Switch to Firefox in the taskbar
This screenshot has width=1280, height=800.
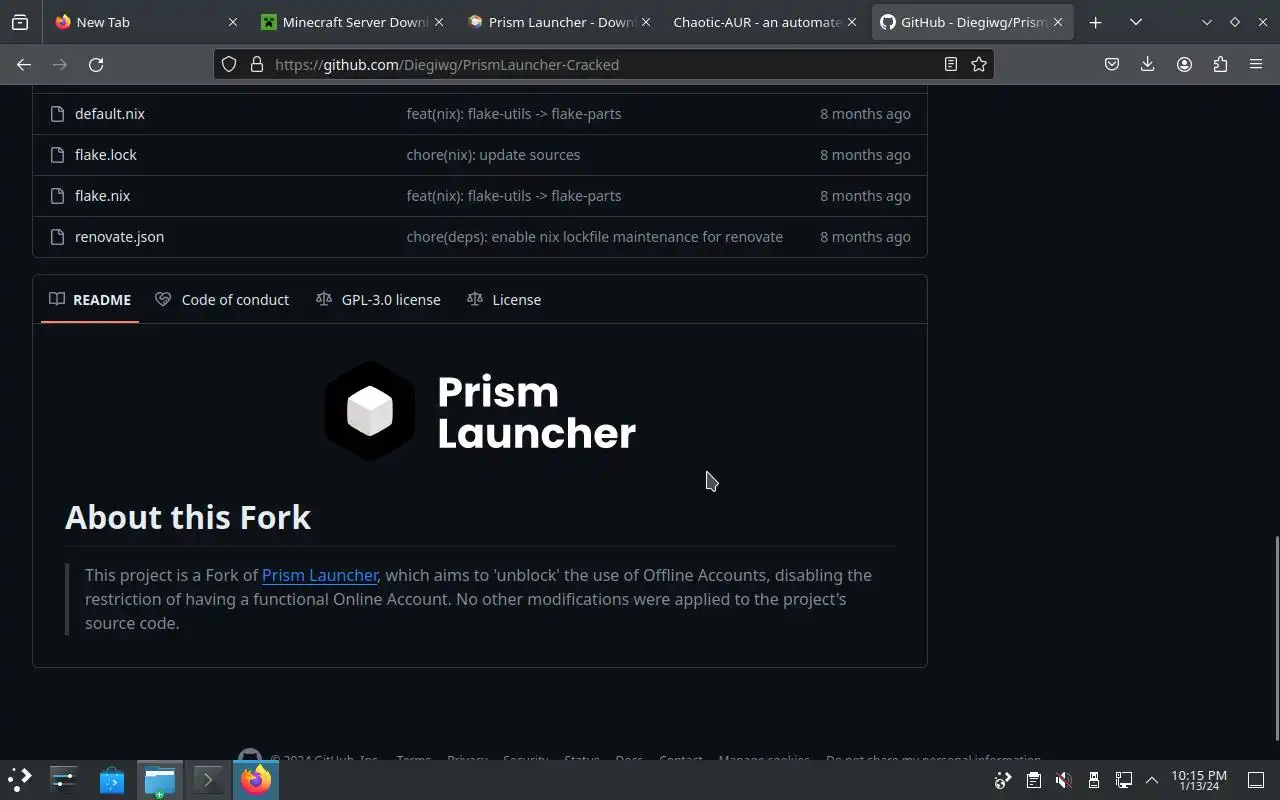pyautogui.click(x=256, y=779)
